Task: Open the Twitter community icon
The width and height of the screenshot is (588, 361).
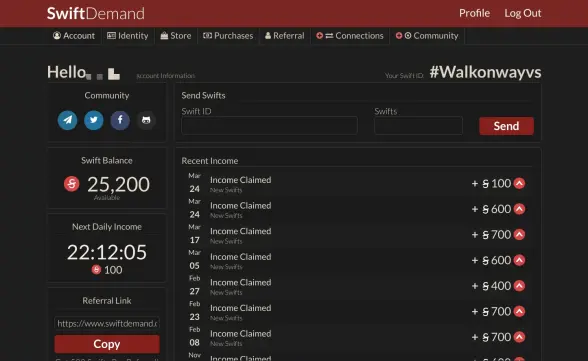Action: (94, 120)
